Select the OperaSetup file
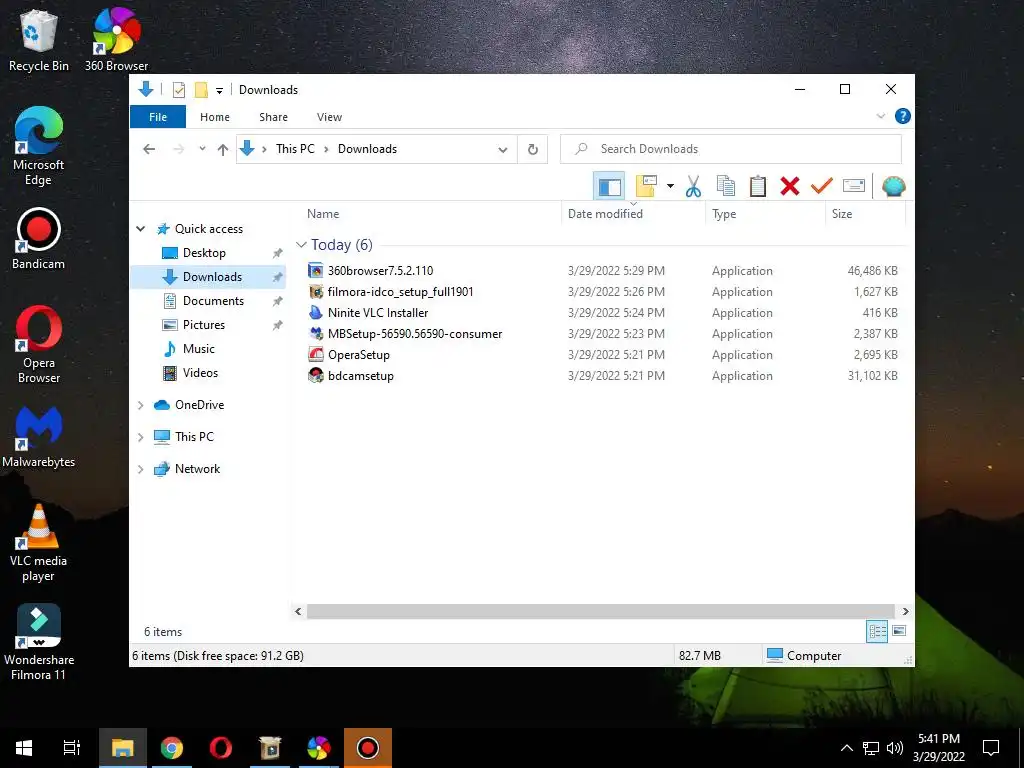1024x768 pixels. 359,355
